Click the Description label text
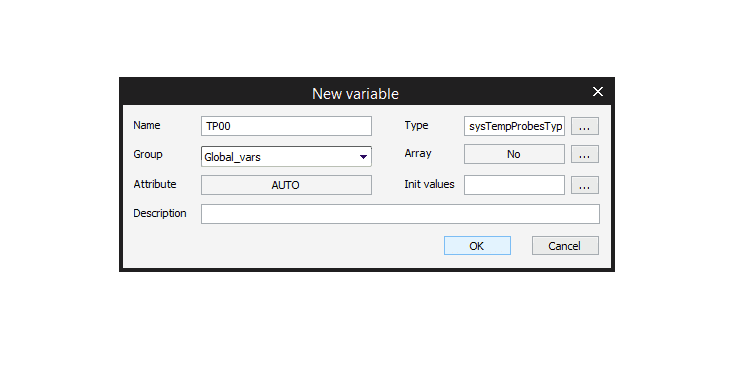Screen dimensions: 735x367 (x=160, y=214)
